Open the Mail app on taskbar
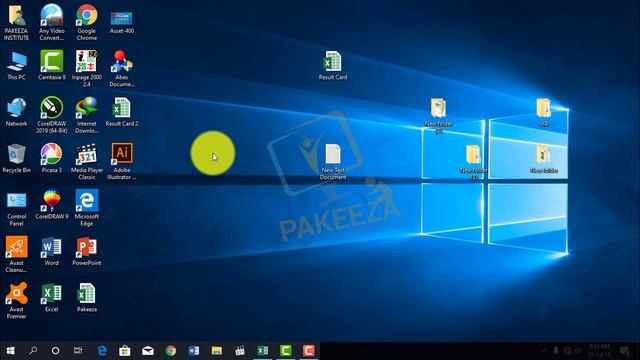Viewport: 640px width, 360px height. click(148, 351)
